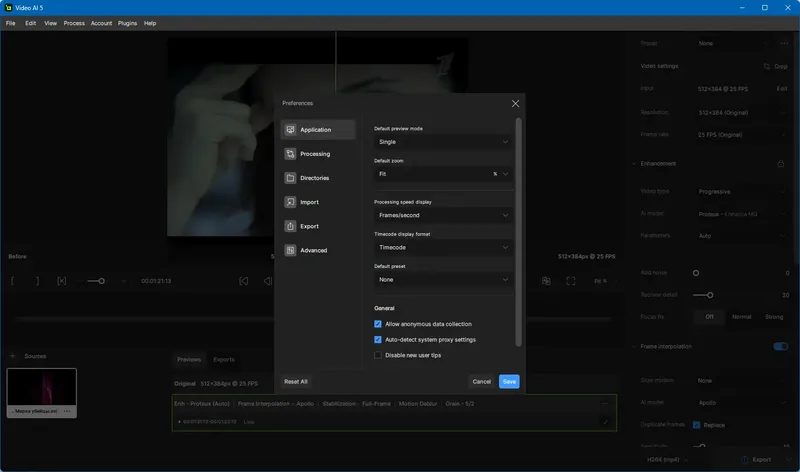Add a new source with the plus icon

(13, 356)
